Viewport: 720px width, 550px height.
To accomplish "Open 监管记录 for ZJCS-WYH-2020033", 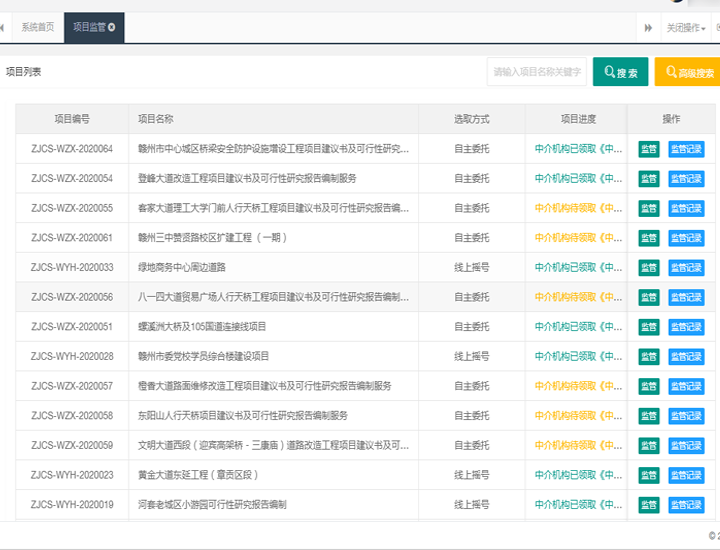I will [686, 268].
